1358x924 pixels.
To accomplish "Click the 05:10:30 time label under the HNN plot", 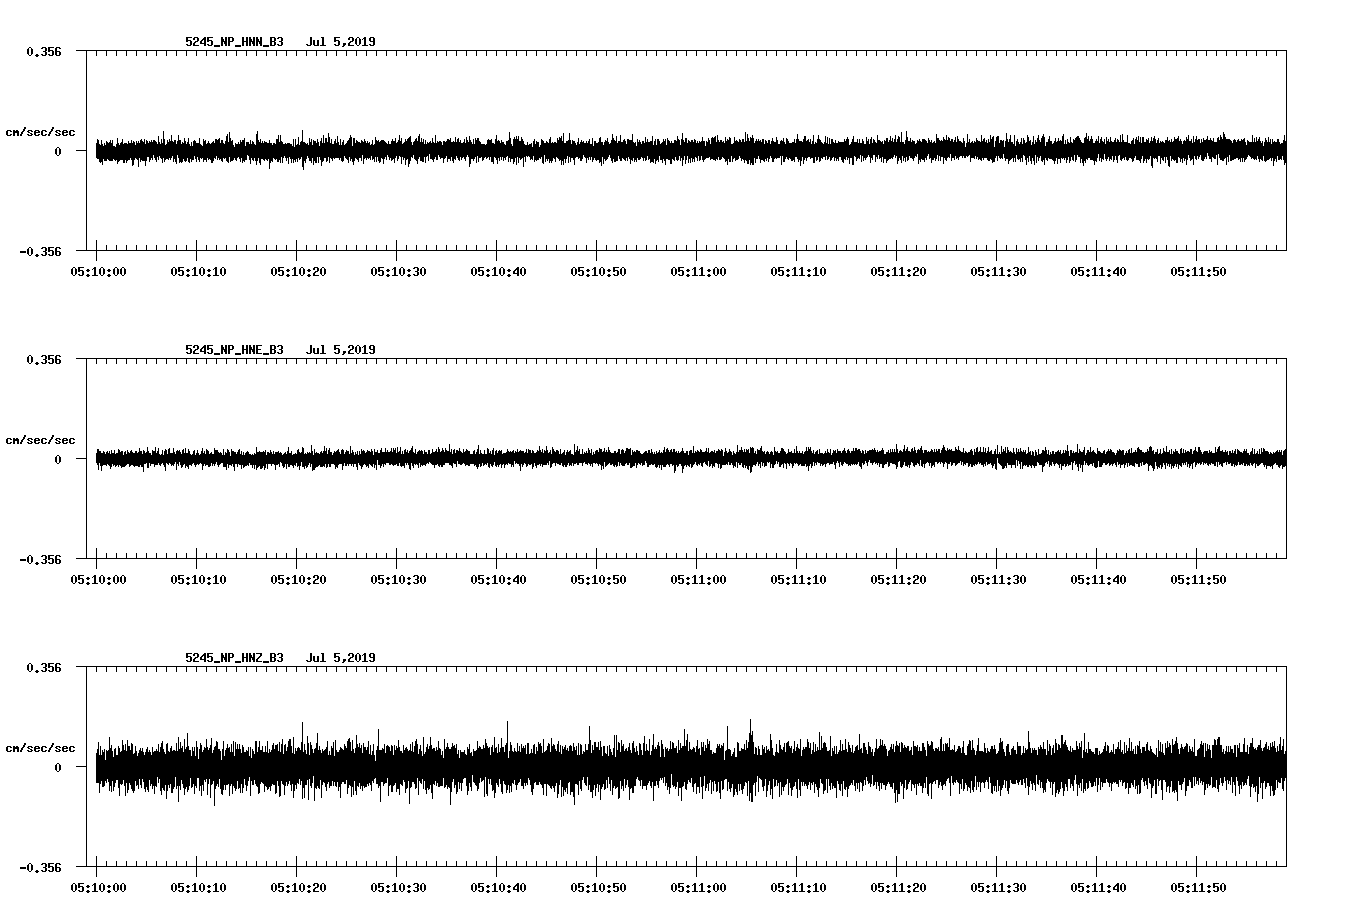I will [398, 271].
